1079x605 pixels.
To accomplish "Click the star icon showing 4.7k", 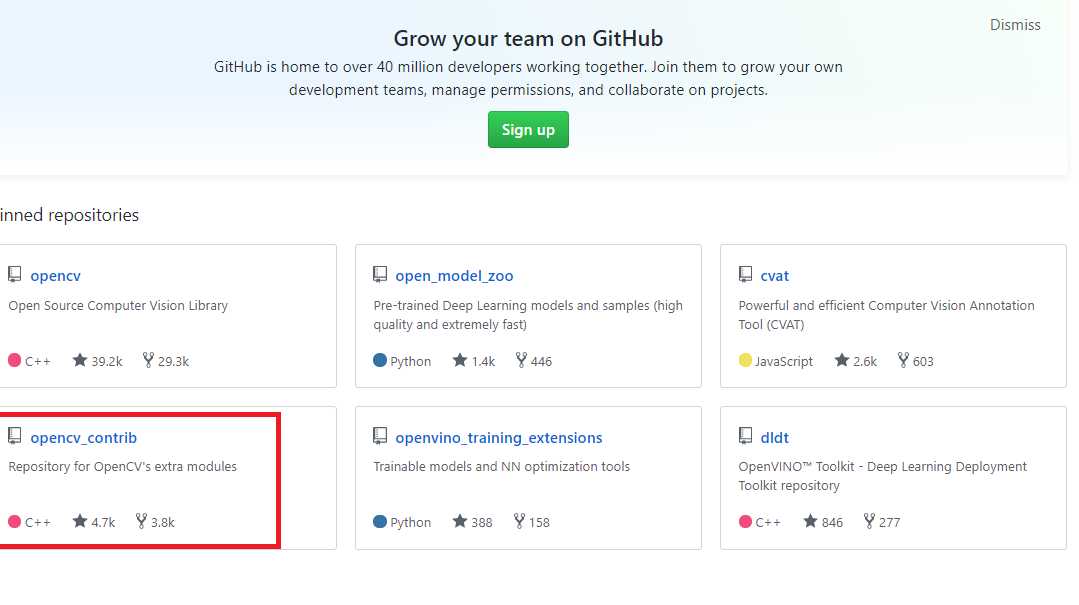I will 80,521.
